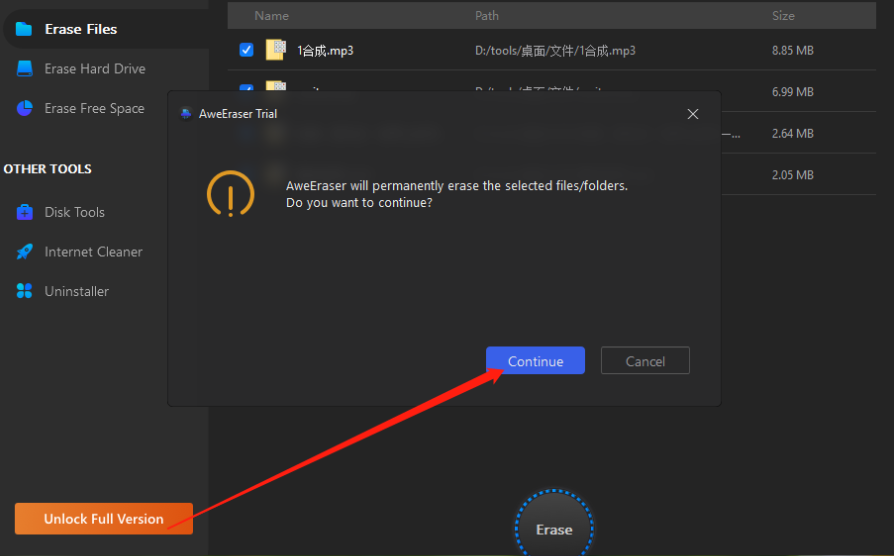Click path D:/tools/桌面/文件/1合成.mp3
This screenshot has width=894, height=556.
(x=555, y=51)
